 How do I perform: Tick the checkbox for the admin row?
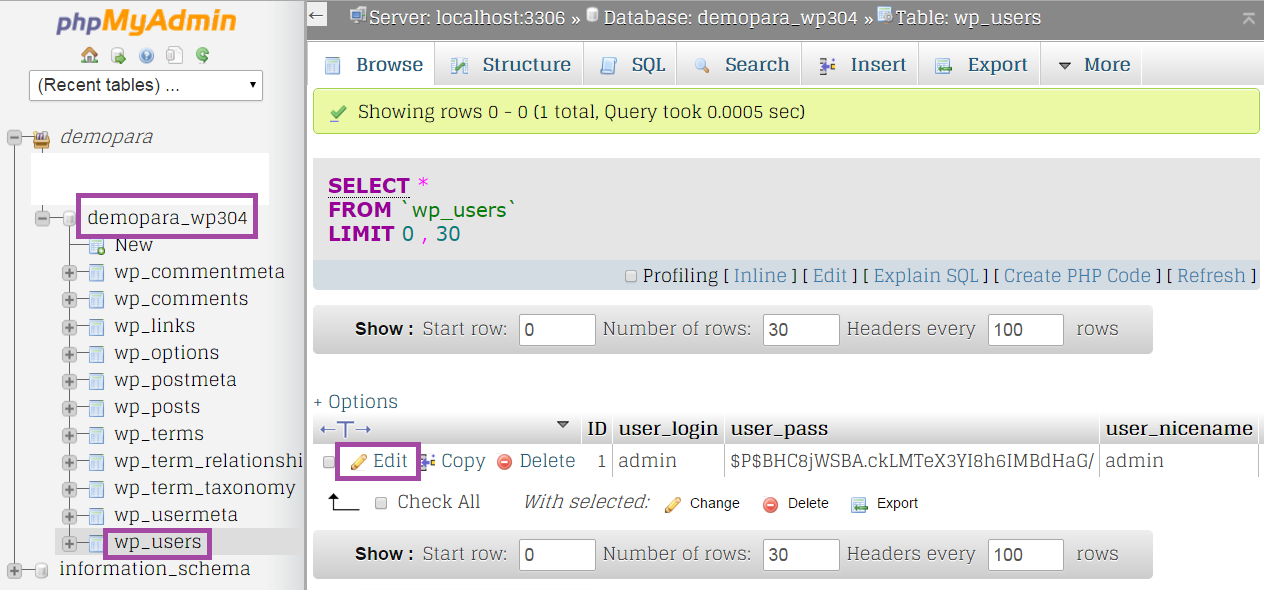tap(329, 462)
